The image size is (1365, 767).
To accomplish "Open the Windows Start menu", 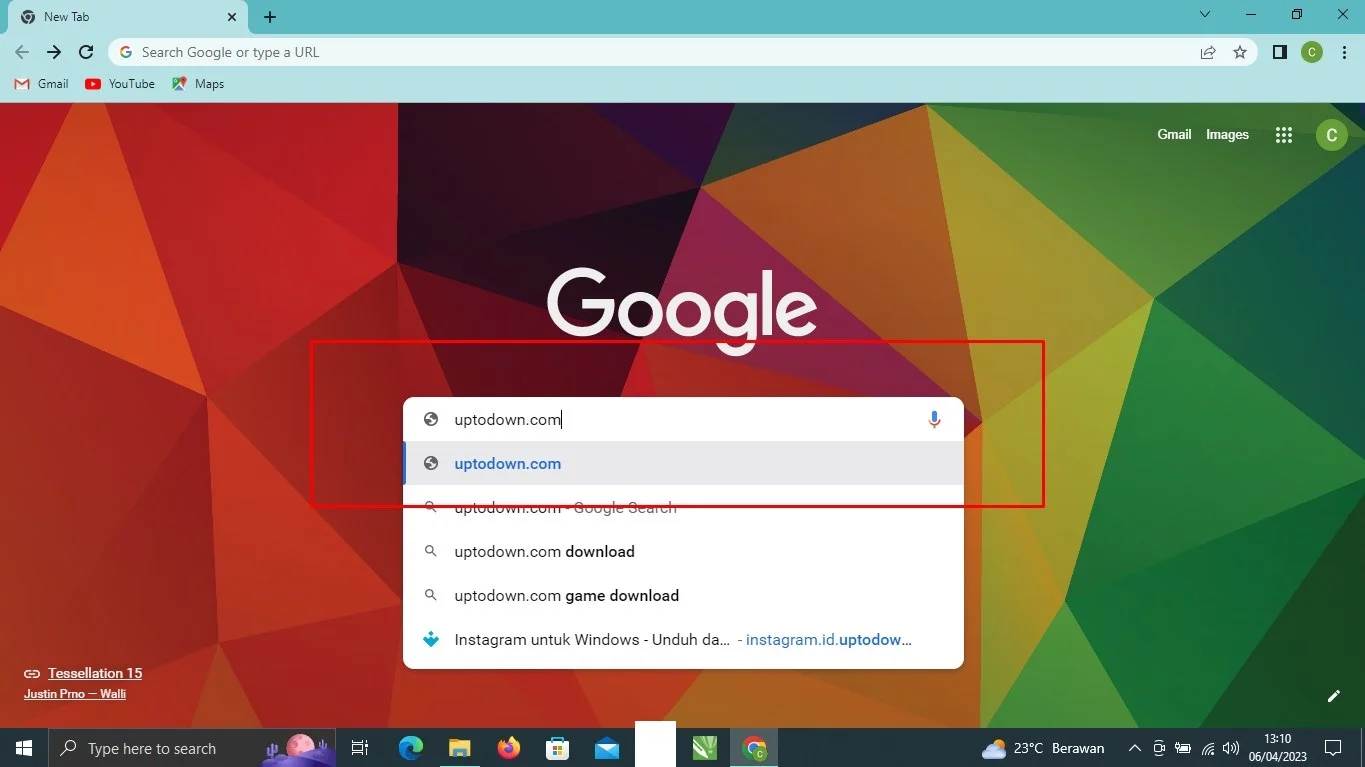I will [24, 748].
